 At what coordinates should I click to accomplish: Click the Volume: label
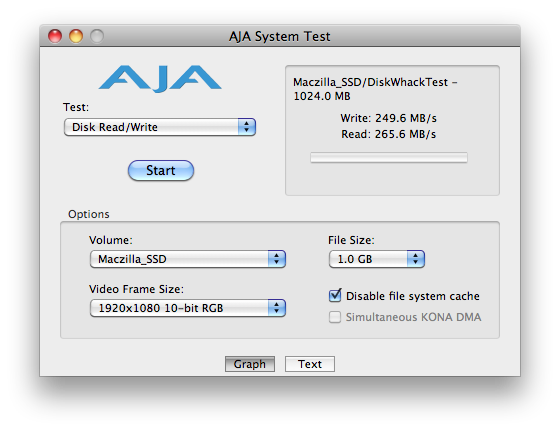coord(111,240)
